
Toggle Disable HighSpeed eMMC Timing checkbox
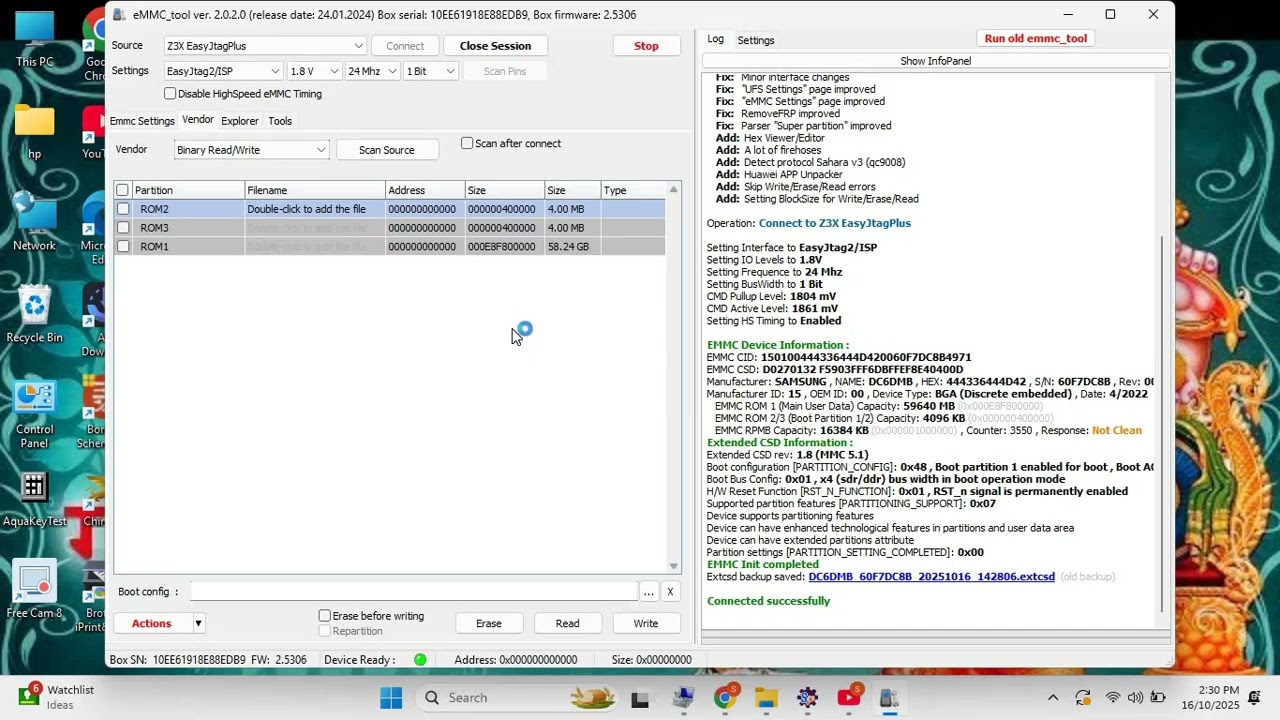170,94
